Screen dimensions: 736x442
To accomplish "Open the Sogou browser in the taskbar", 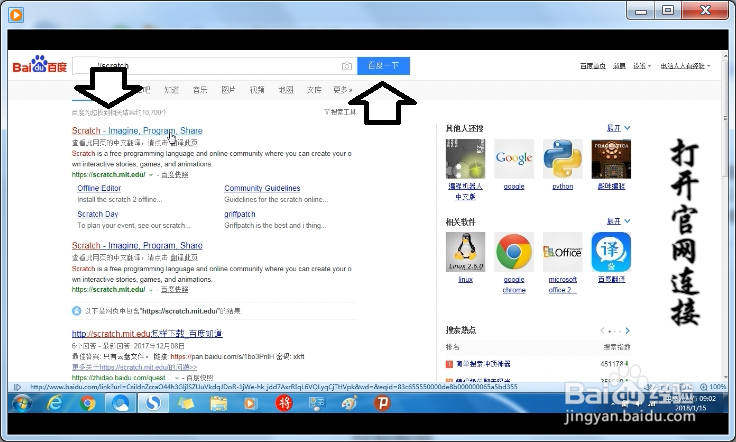I will pyautogui.click(x=153, y=403).
